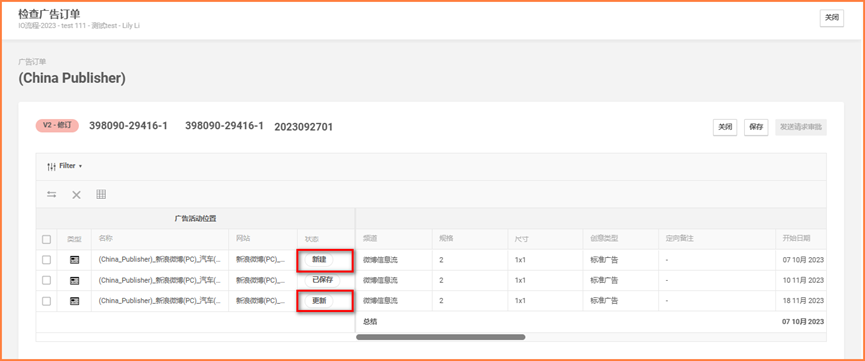Click the 类型 column header
The image size is (865, 361).
tap(74, 239)
